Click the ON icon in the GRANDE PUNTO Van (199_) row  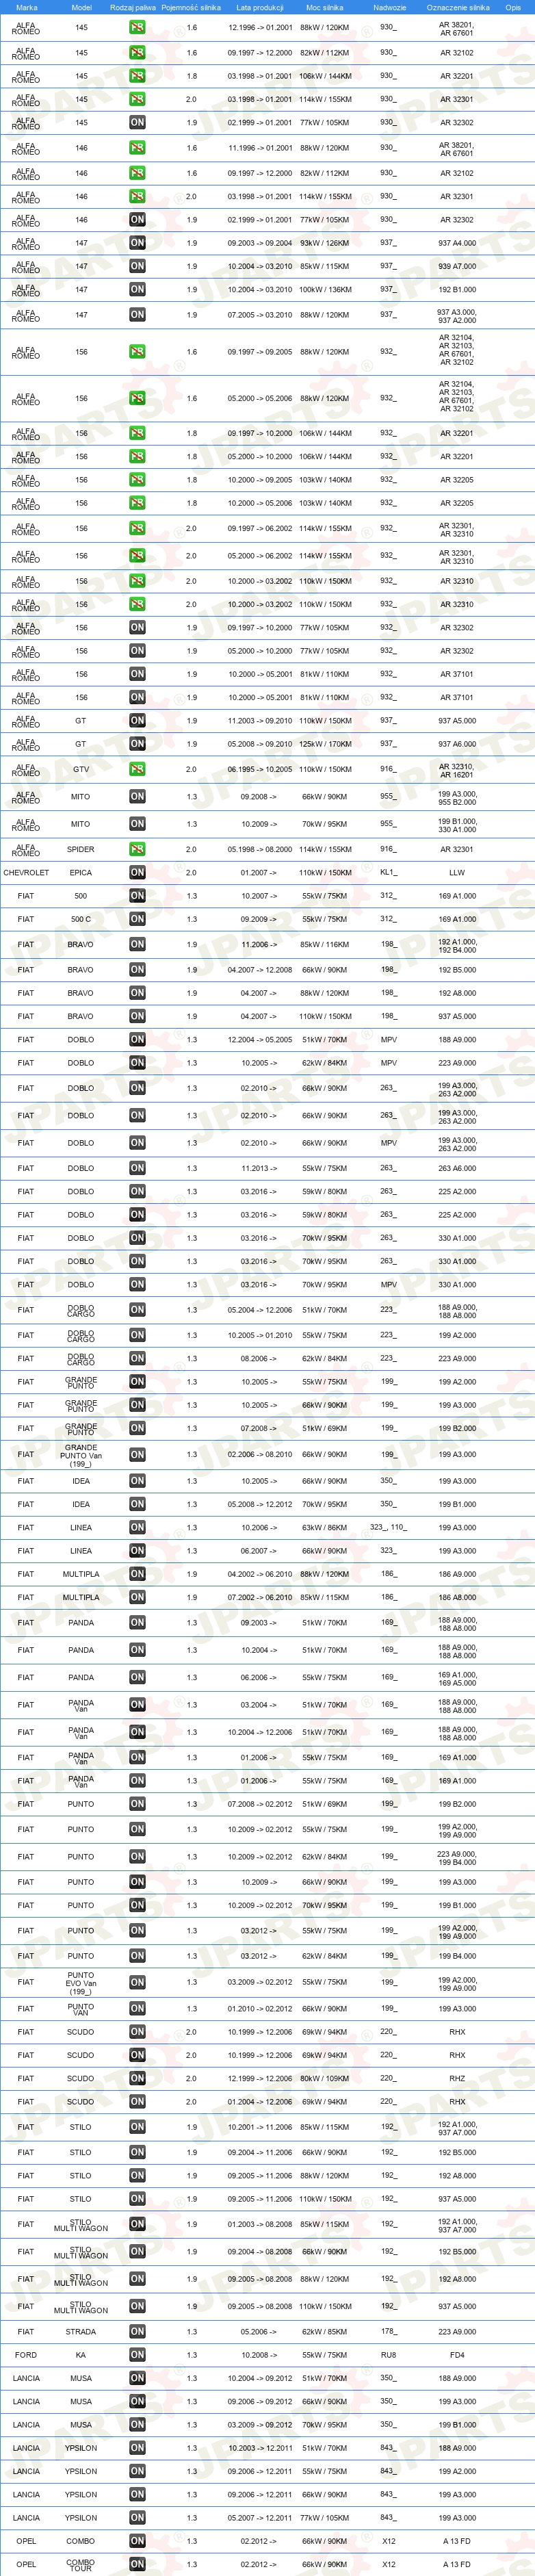(x=137, y=1455)
